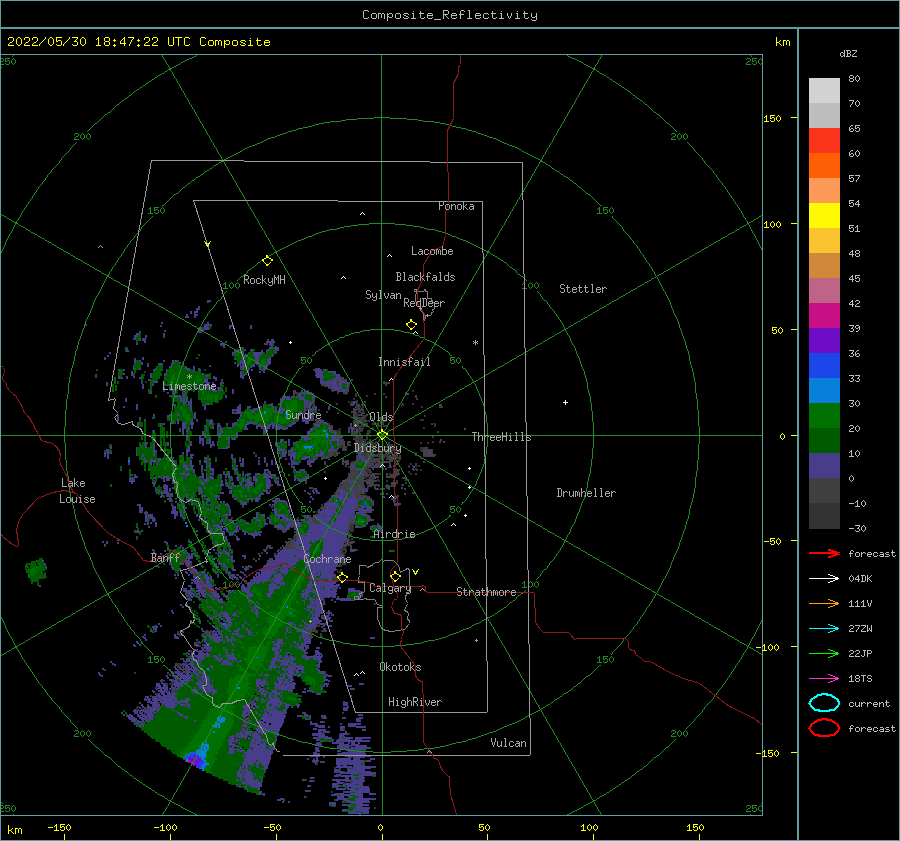This screenshot has width=900, height=841.
Task: Click the km unit label at top right
Action: pos(782,42)
